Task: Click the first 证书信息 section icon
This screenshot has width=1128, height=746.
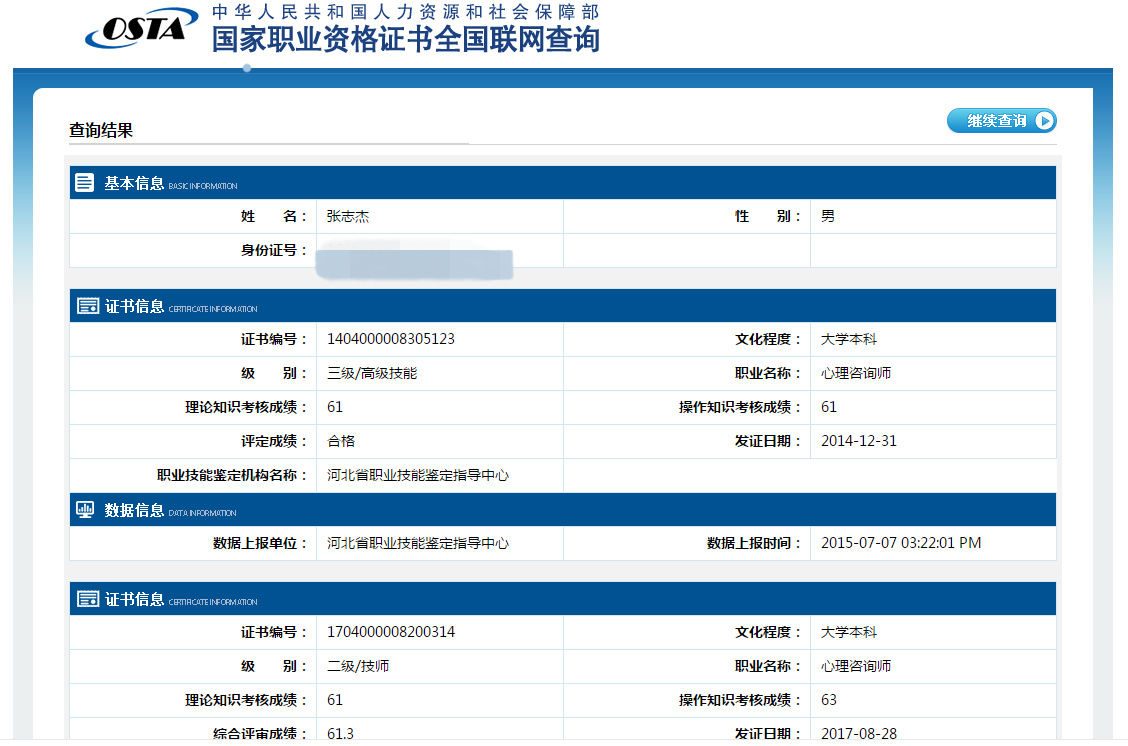Action: tap(87, 306)
